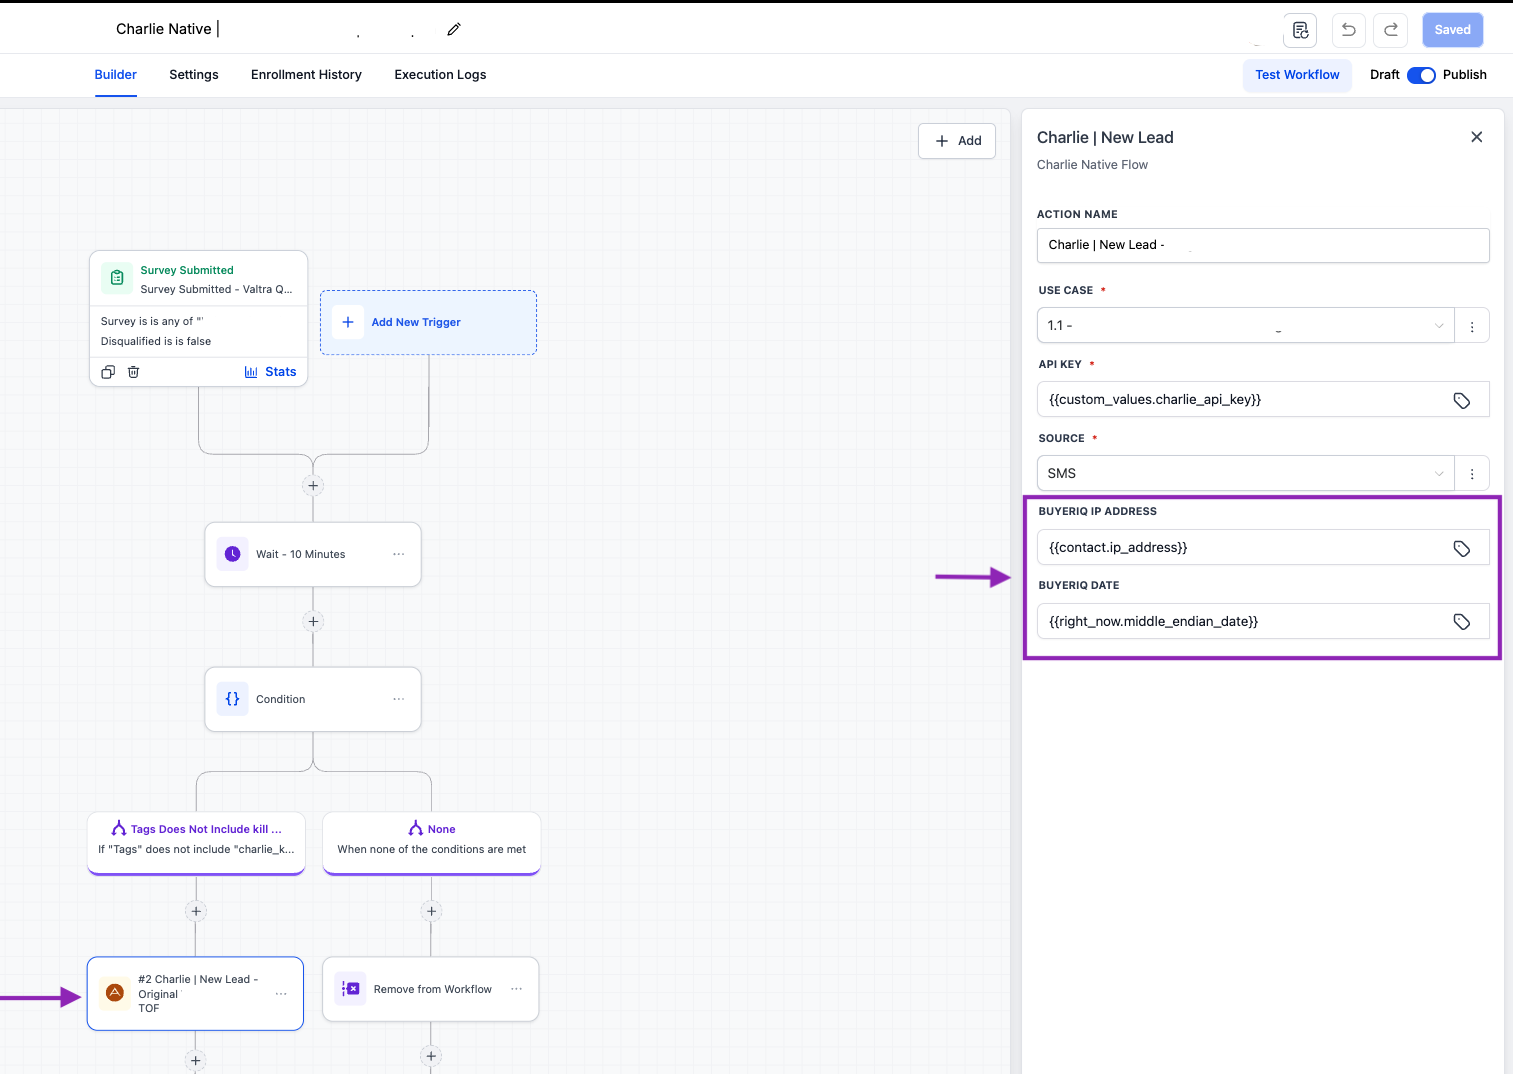The image size is (1513, 1074).
Task: Add step below Wait 10 Minutes
Action: [x=313, y=622]
